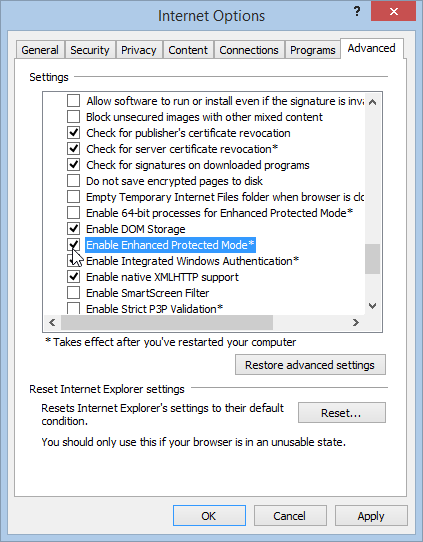Enable SmartScreen Filter checkbox
The height and width of the screenshot is (542, 423).
point(73,293)
